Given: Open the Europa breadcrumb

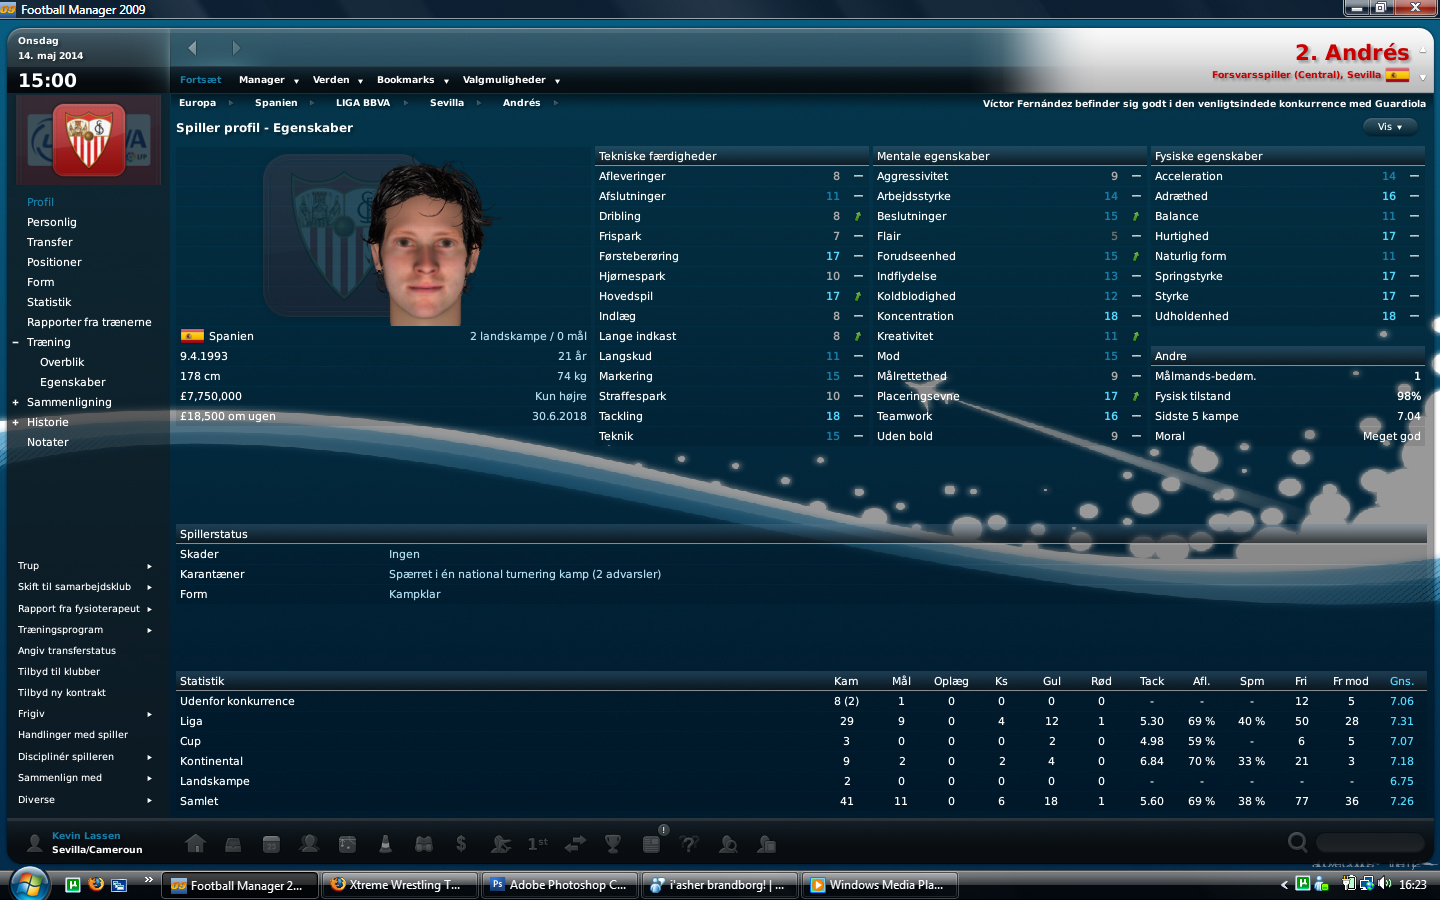Looking at the screenshot, I should click(x=197, y=103).
